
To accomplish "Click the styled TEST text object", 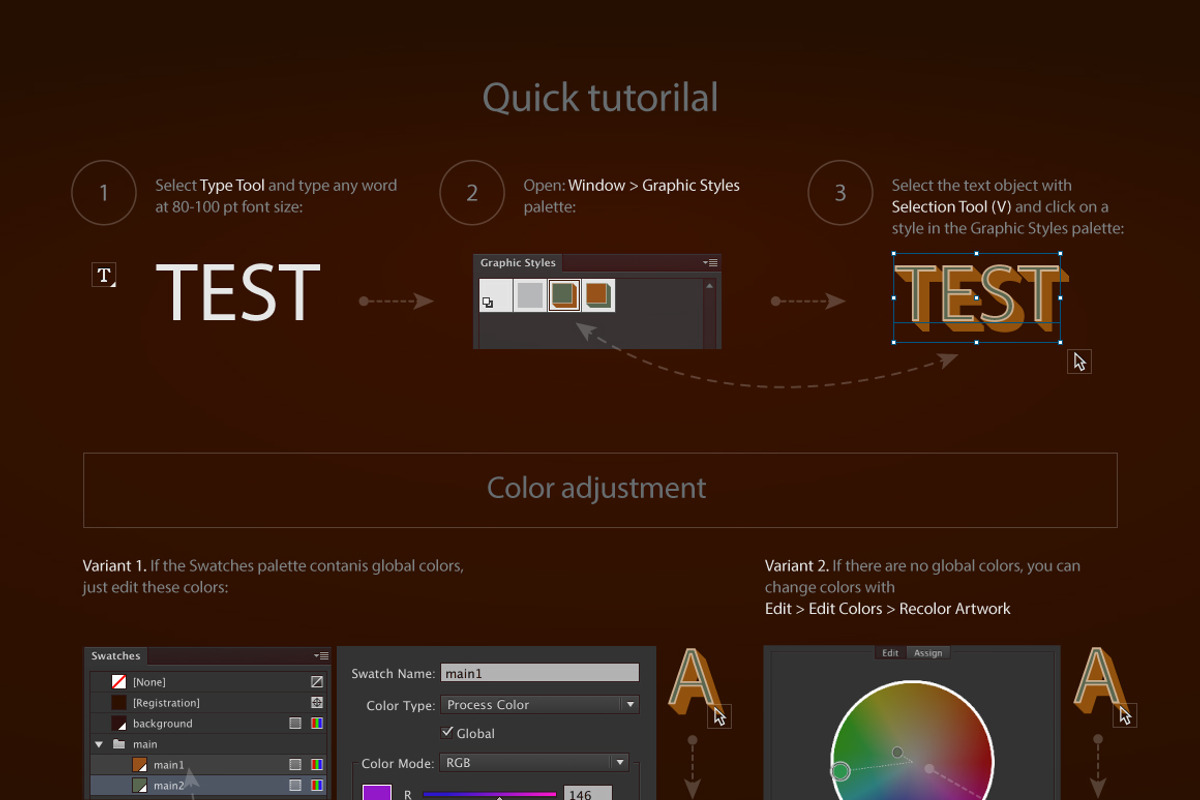I will 979,297.
